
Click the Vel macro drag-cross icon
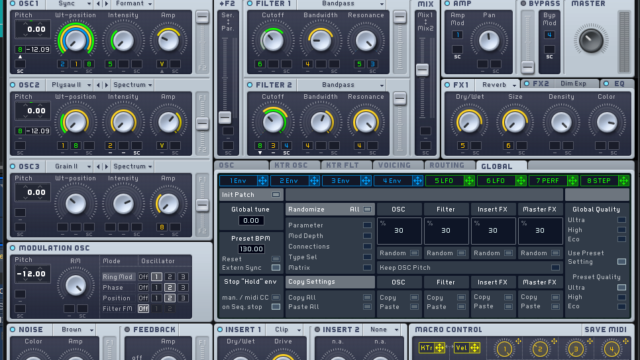(474, 348)
